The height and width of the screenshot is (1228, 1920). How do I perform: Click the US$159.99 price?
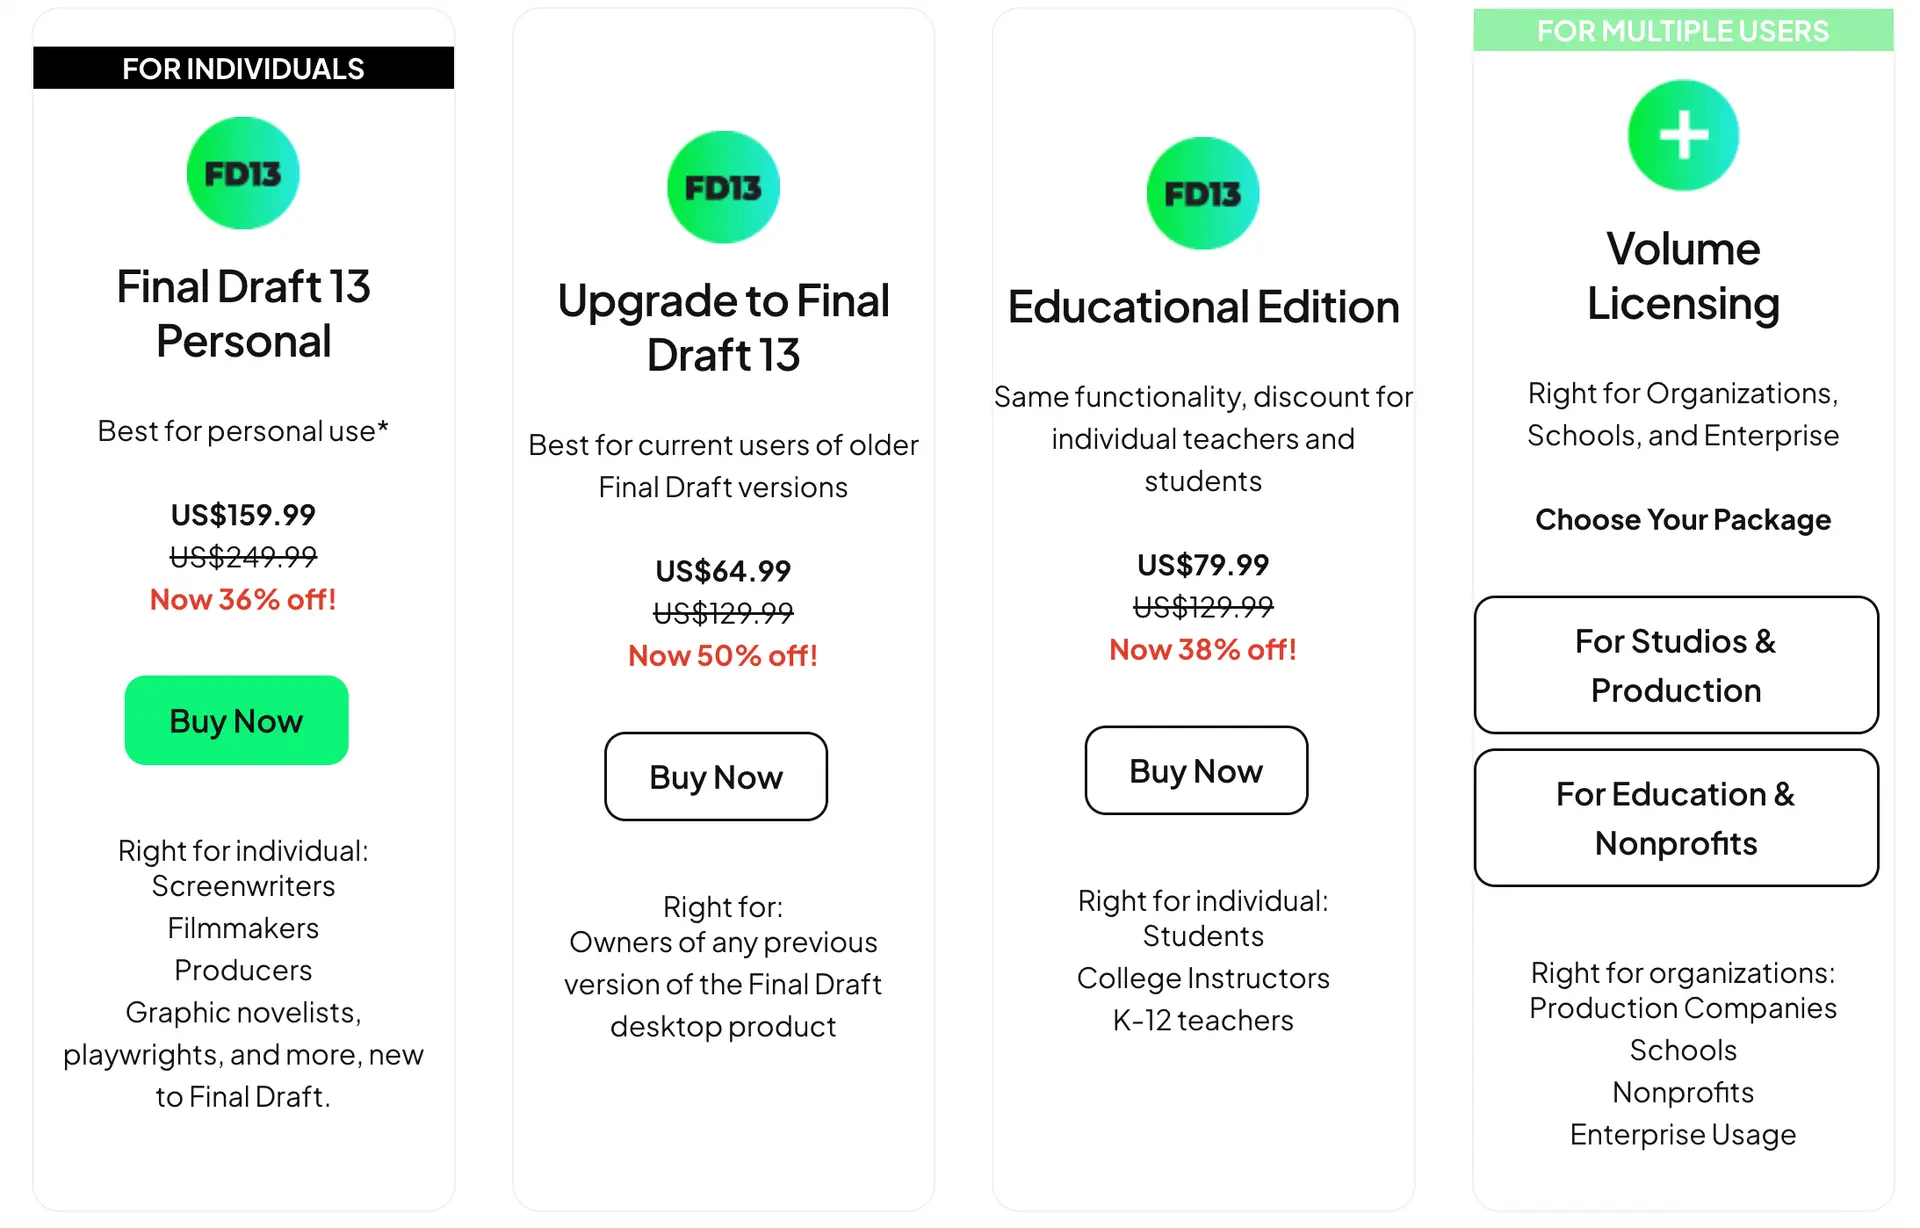pyautogui.click(x=243, y=515)
